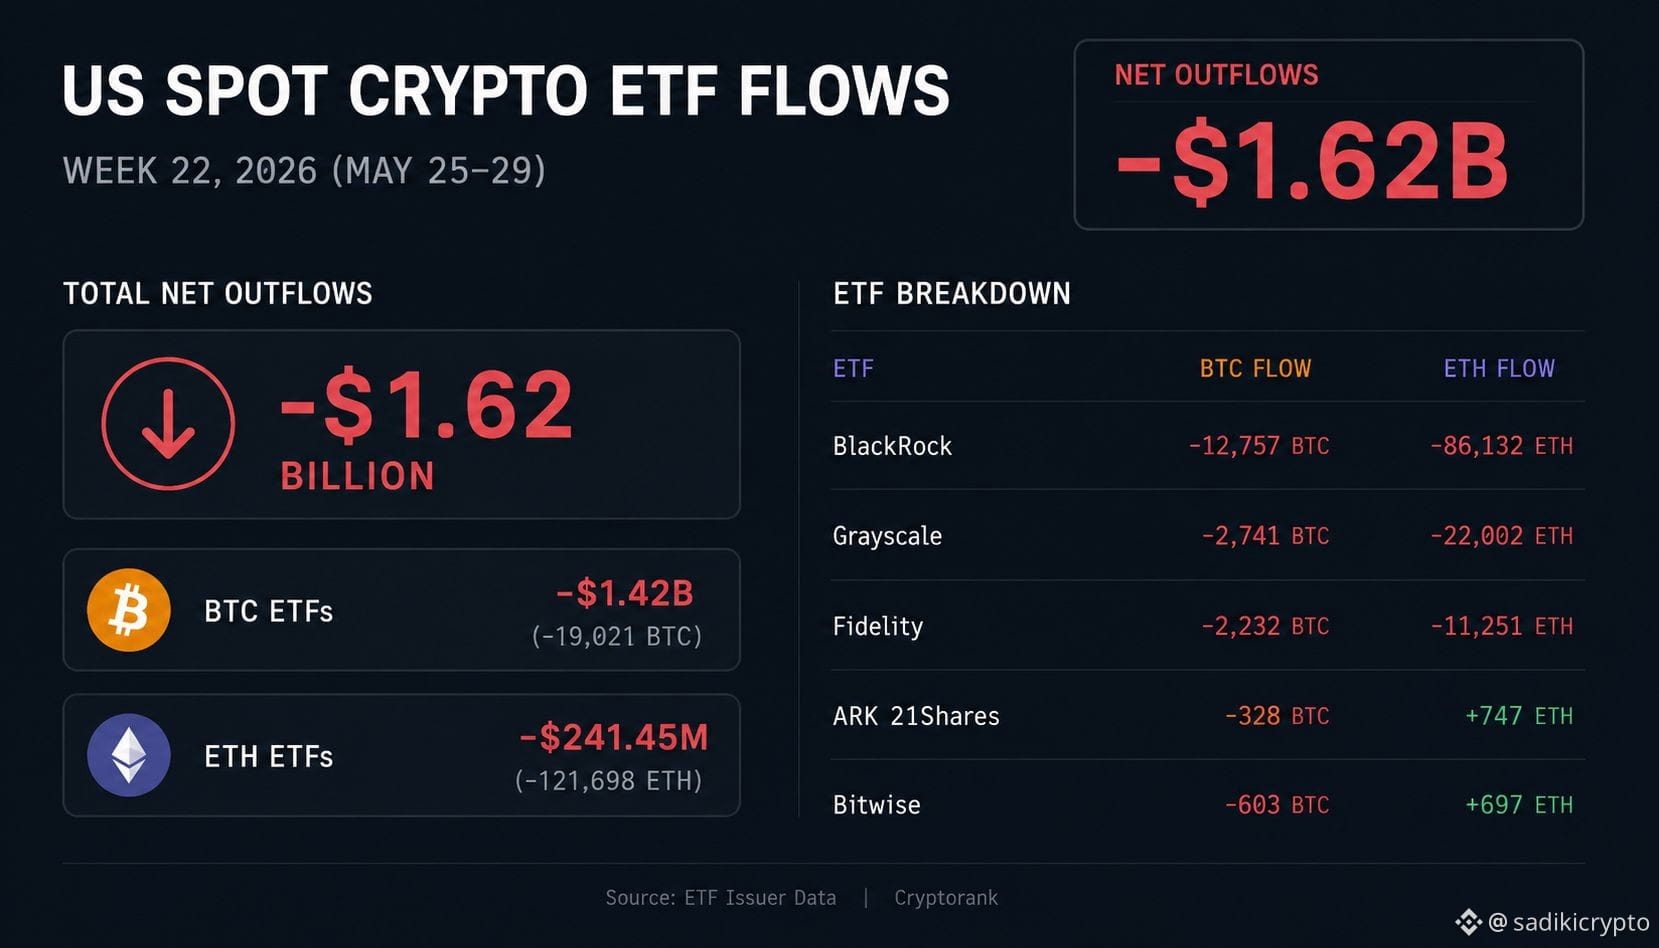The height and width of the screenshot is (948, 1659).
Task: Select the NET OUTFLOWS -$1.62B summary box
Action: (1328, 135)
